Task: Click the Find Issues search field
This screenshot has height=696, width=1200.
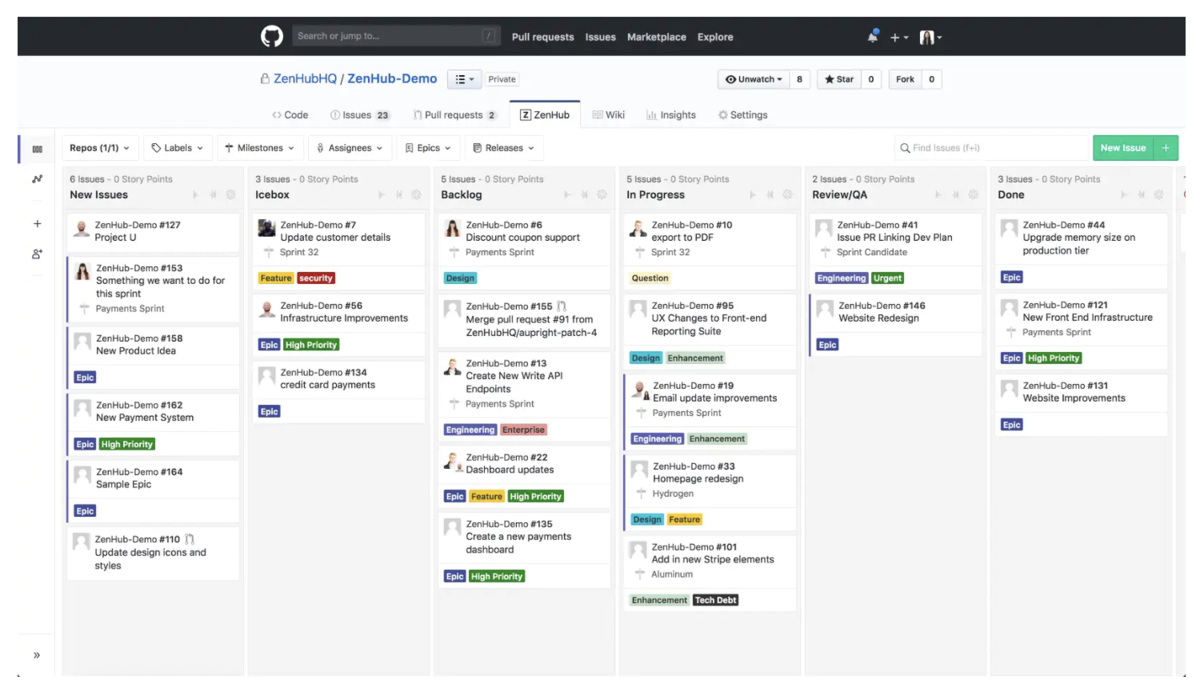Action: [990, 148]
